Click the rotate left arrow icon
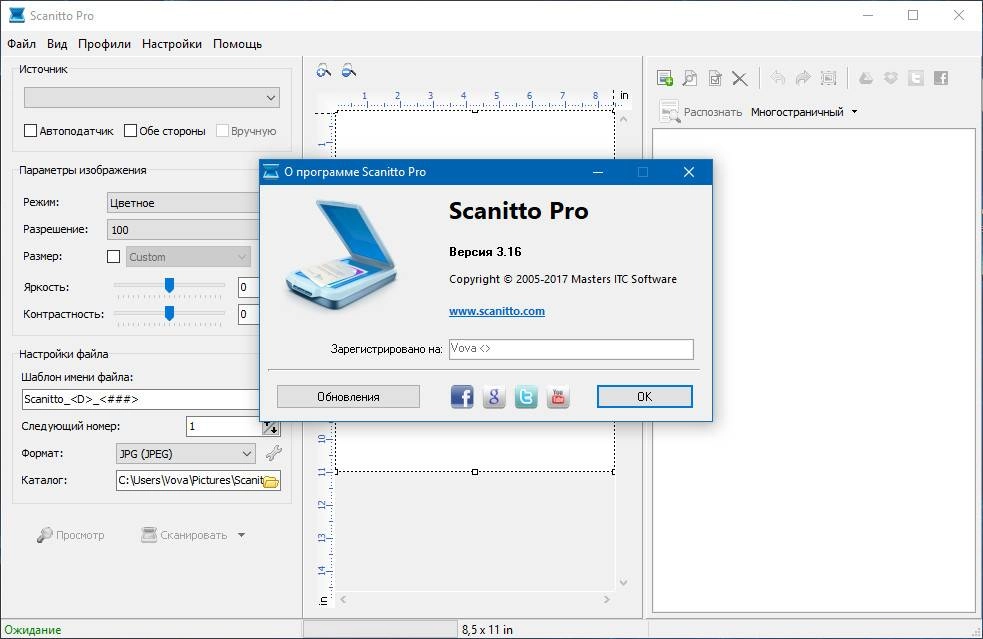Screen dimensions: 983x639 [777, 78]
